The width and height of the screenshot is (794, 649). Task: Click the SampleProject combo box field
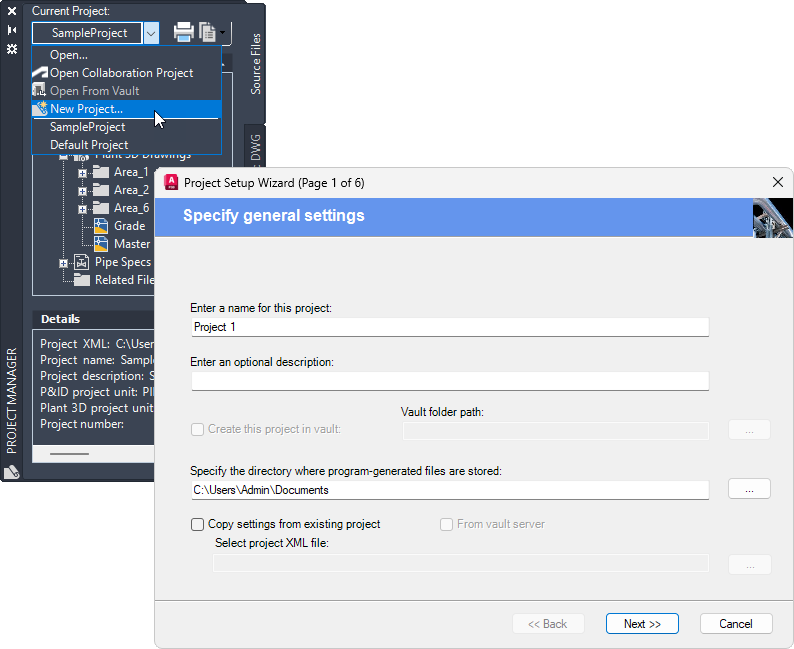[87, 33]
